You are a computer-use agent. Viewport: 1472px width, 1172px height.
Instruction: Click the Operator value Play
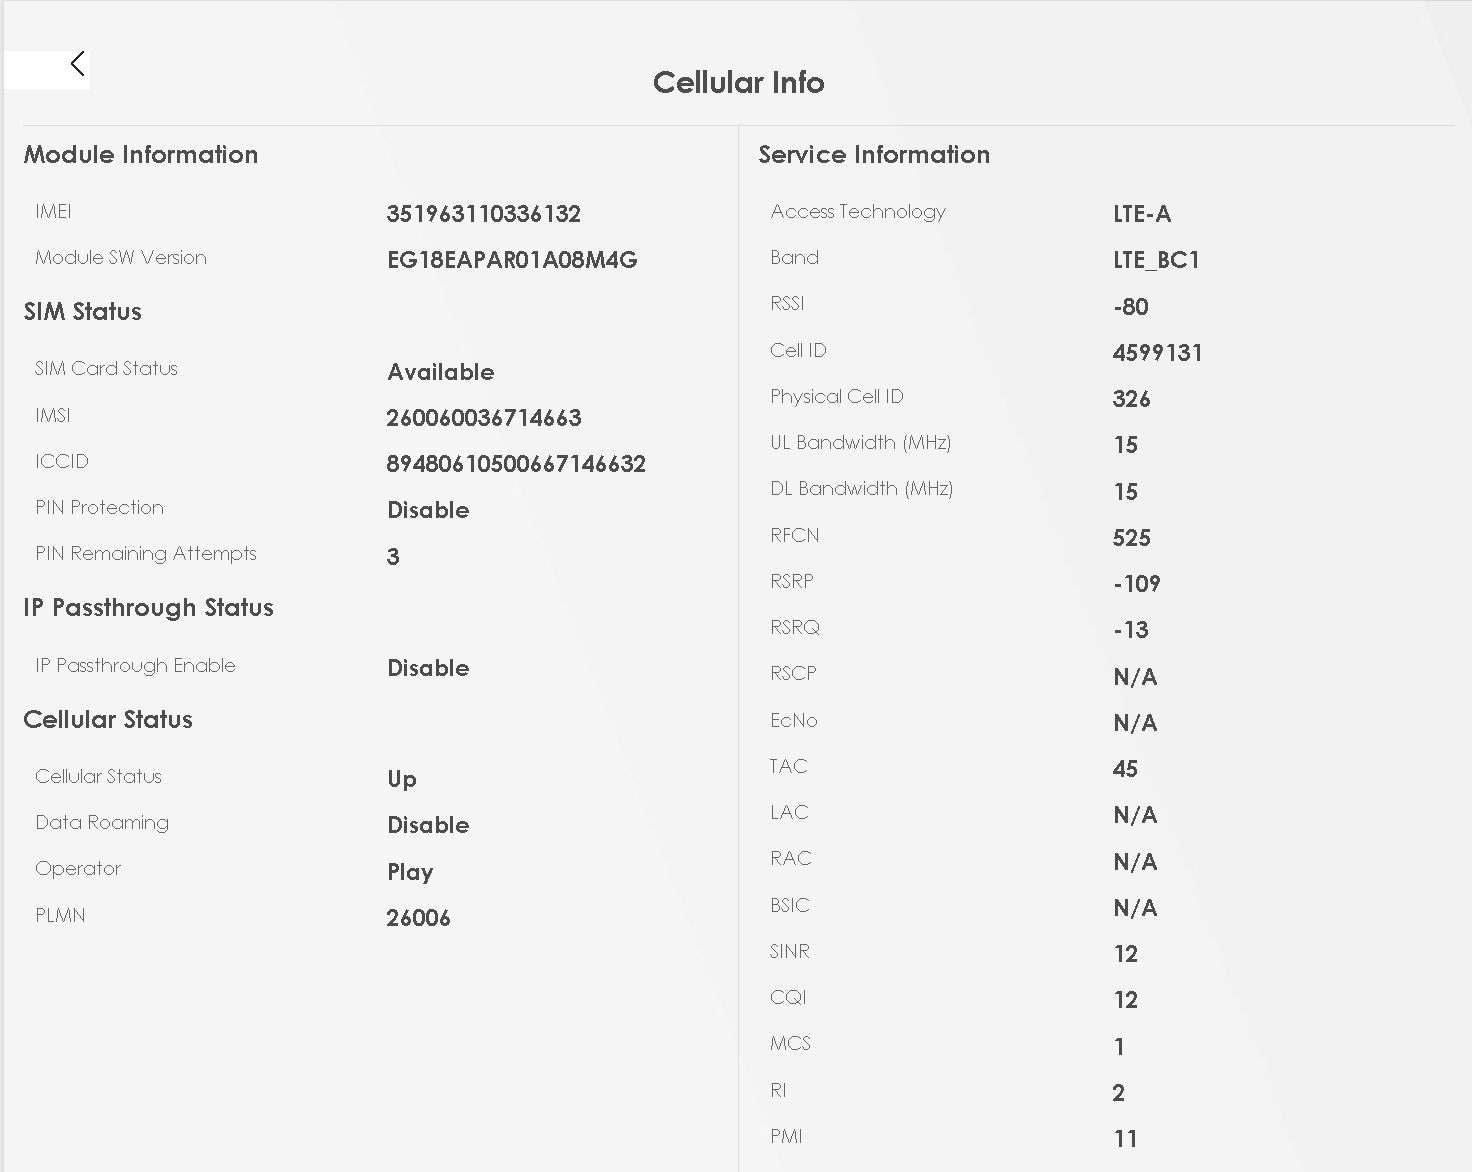tap(410, 872)
